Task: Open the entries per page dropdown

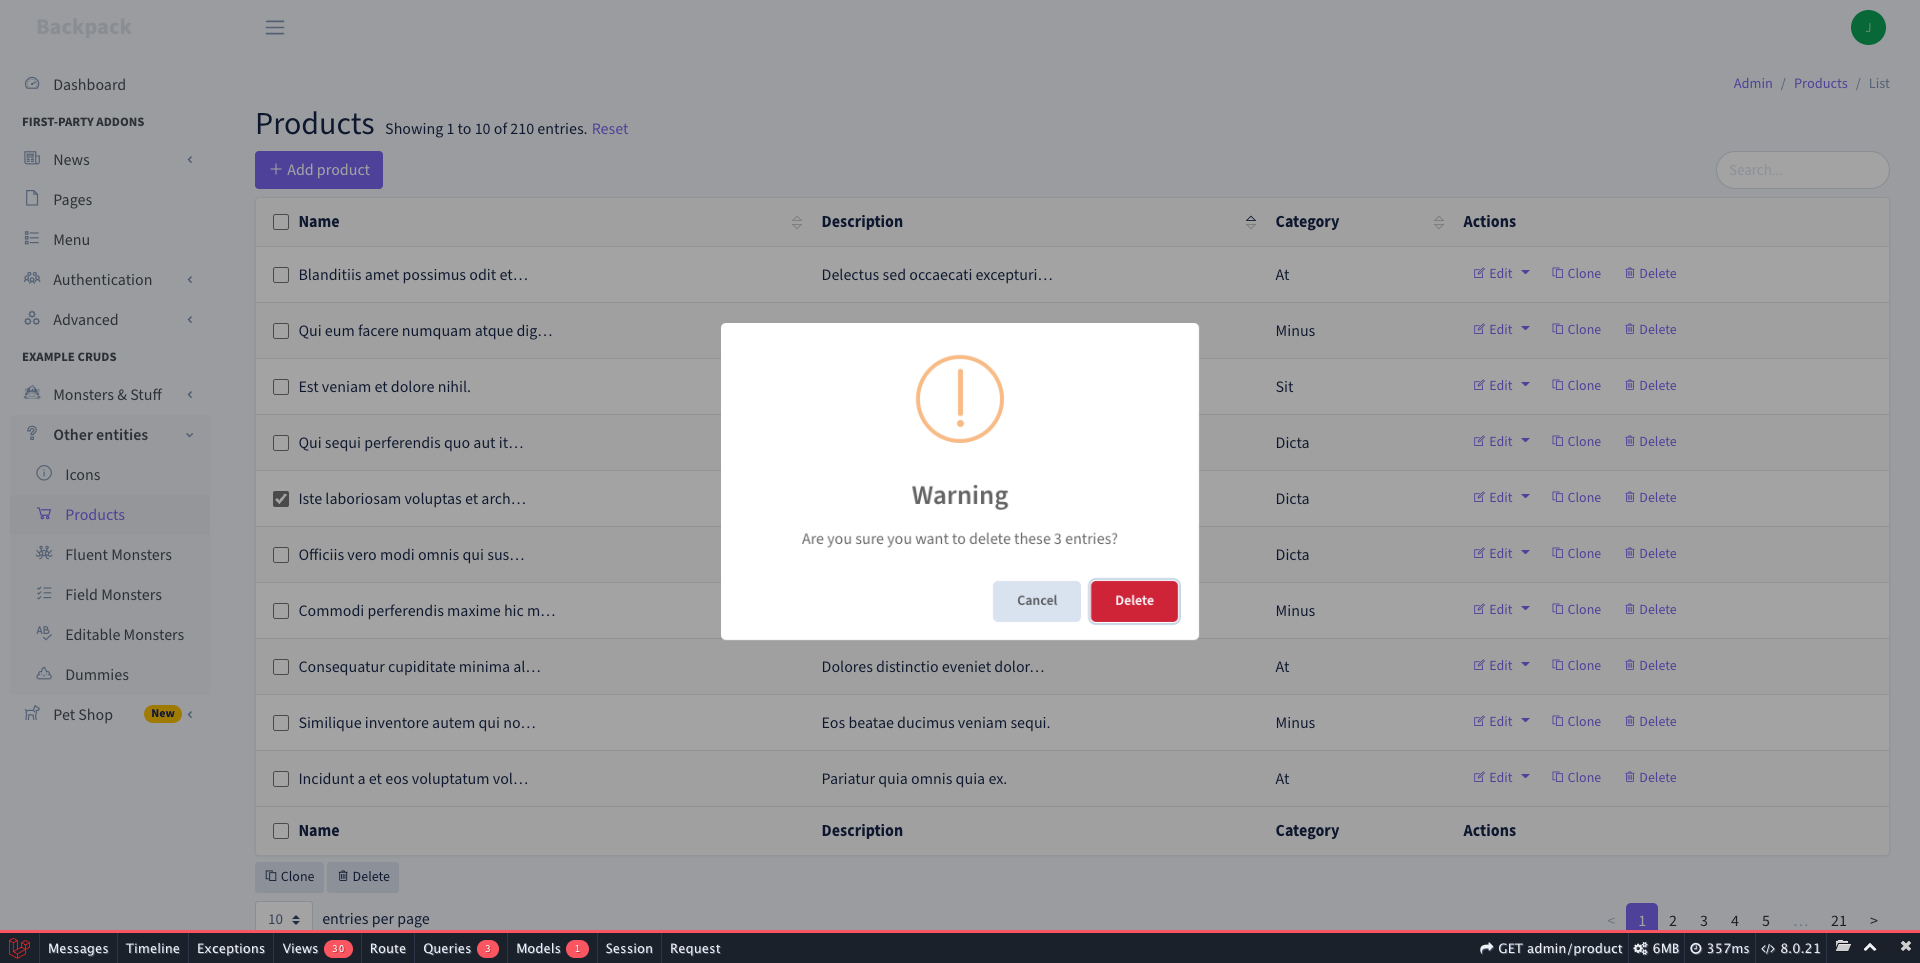Action: click(x=284, y=919)
